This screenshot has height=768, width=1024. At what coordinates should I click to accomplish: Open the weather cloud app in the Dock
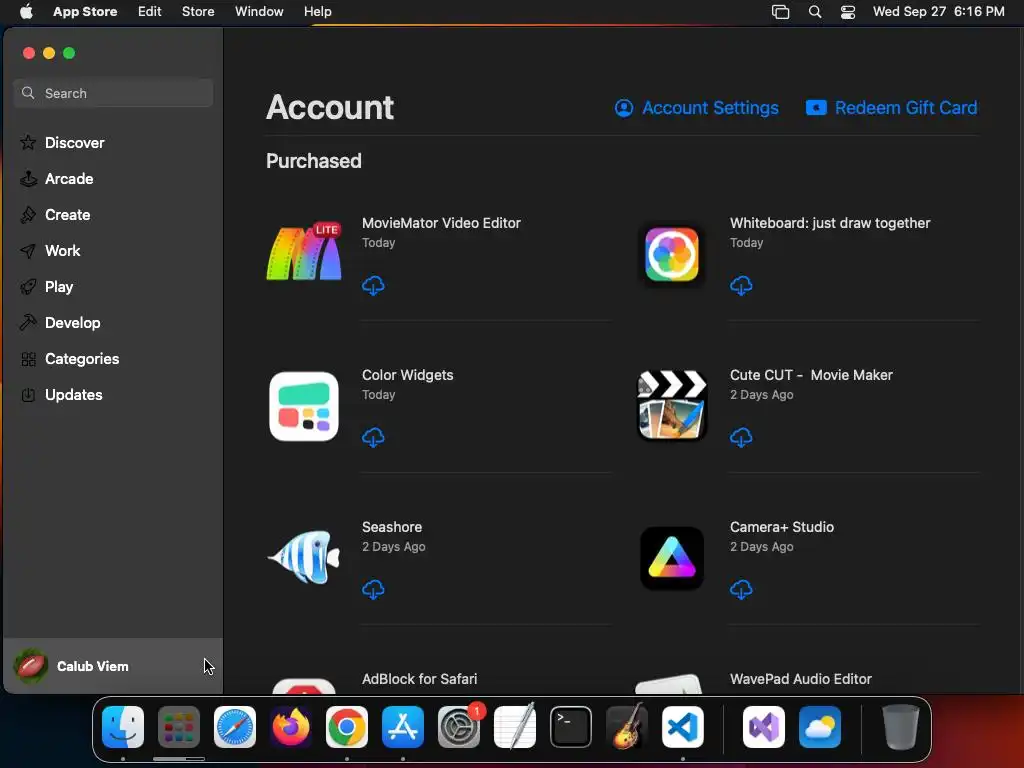820,727
